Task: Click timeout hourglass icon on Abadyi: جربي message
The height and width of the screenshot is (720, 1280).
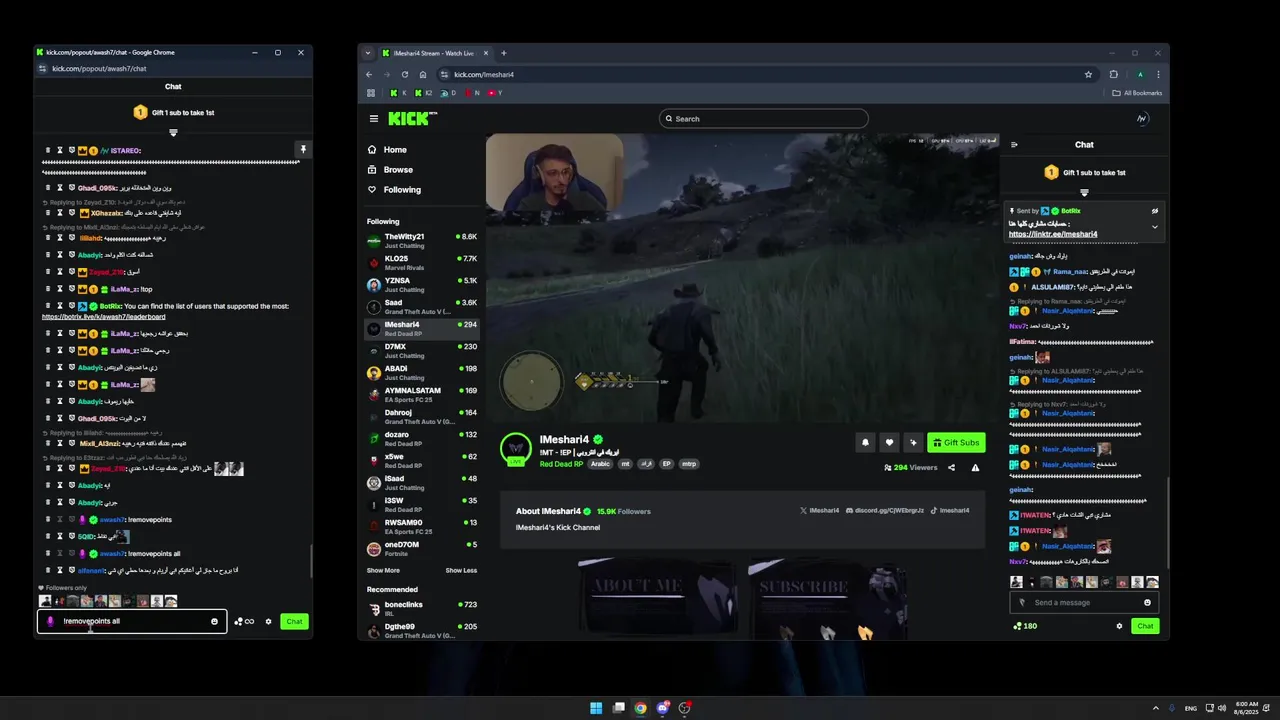Action: click(x=59, y=502)
